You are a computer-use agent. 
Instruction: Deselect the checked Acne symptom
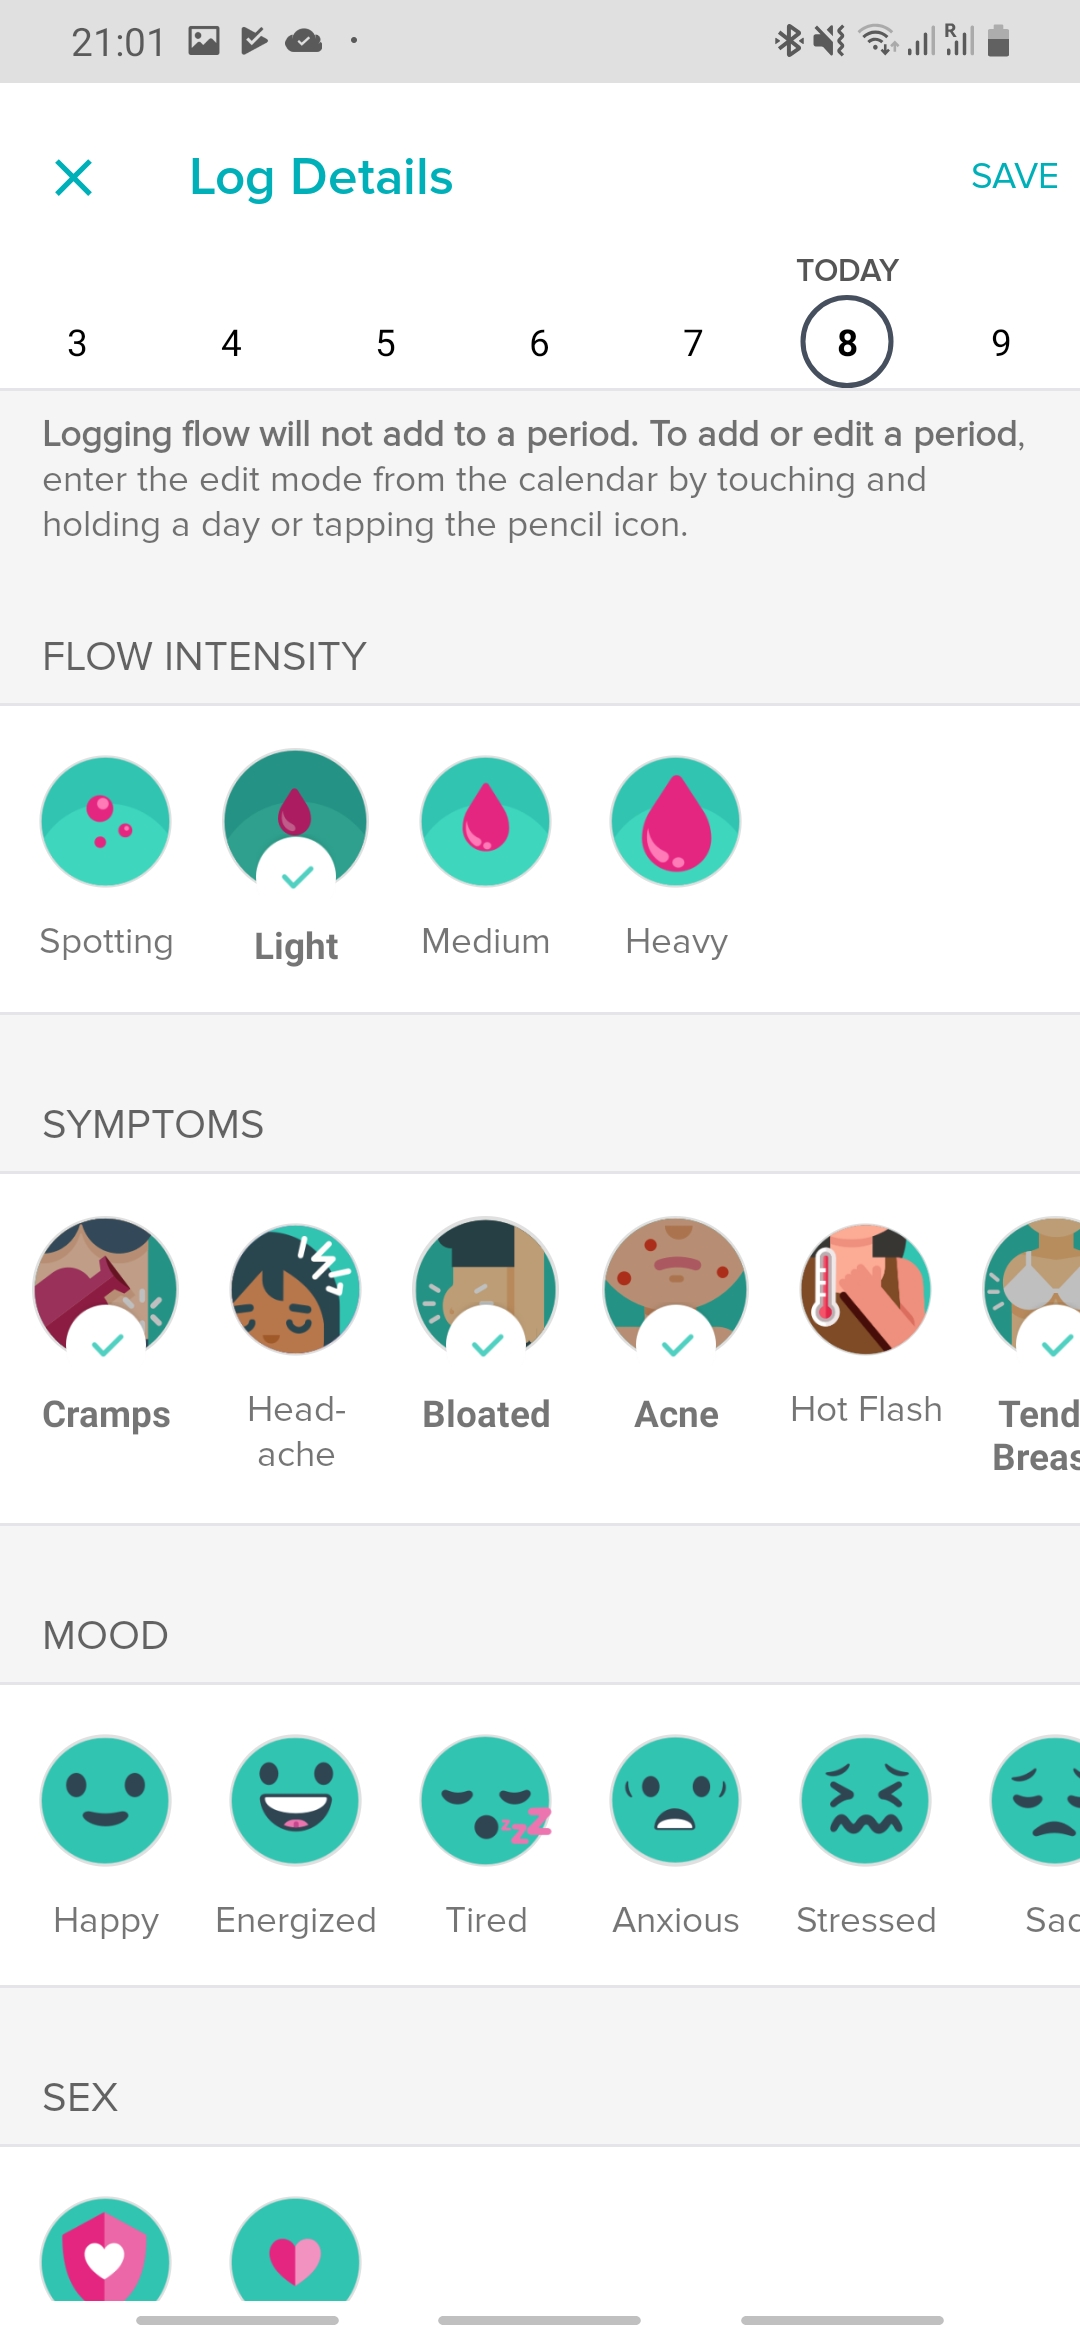(675, 1289)
